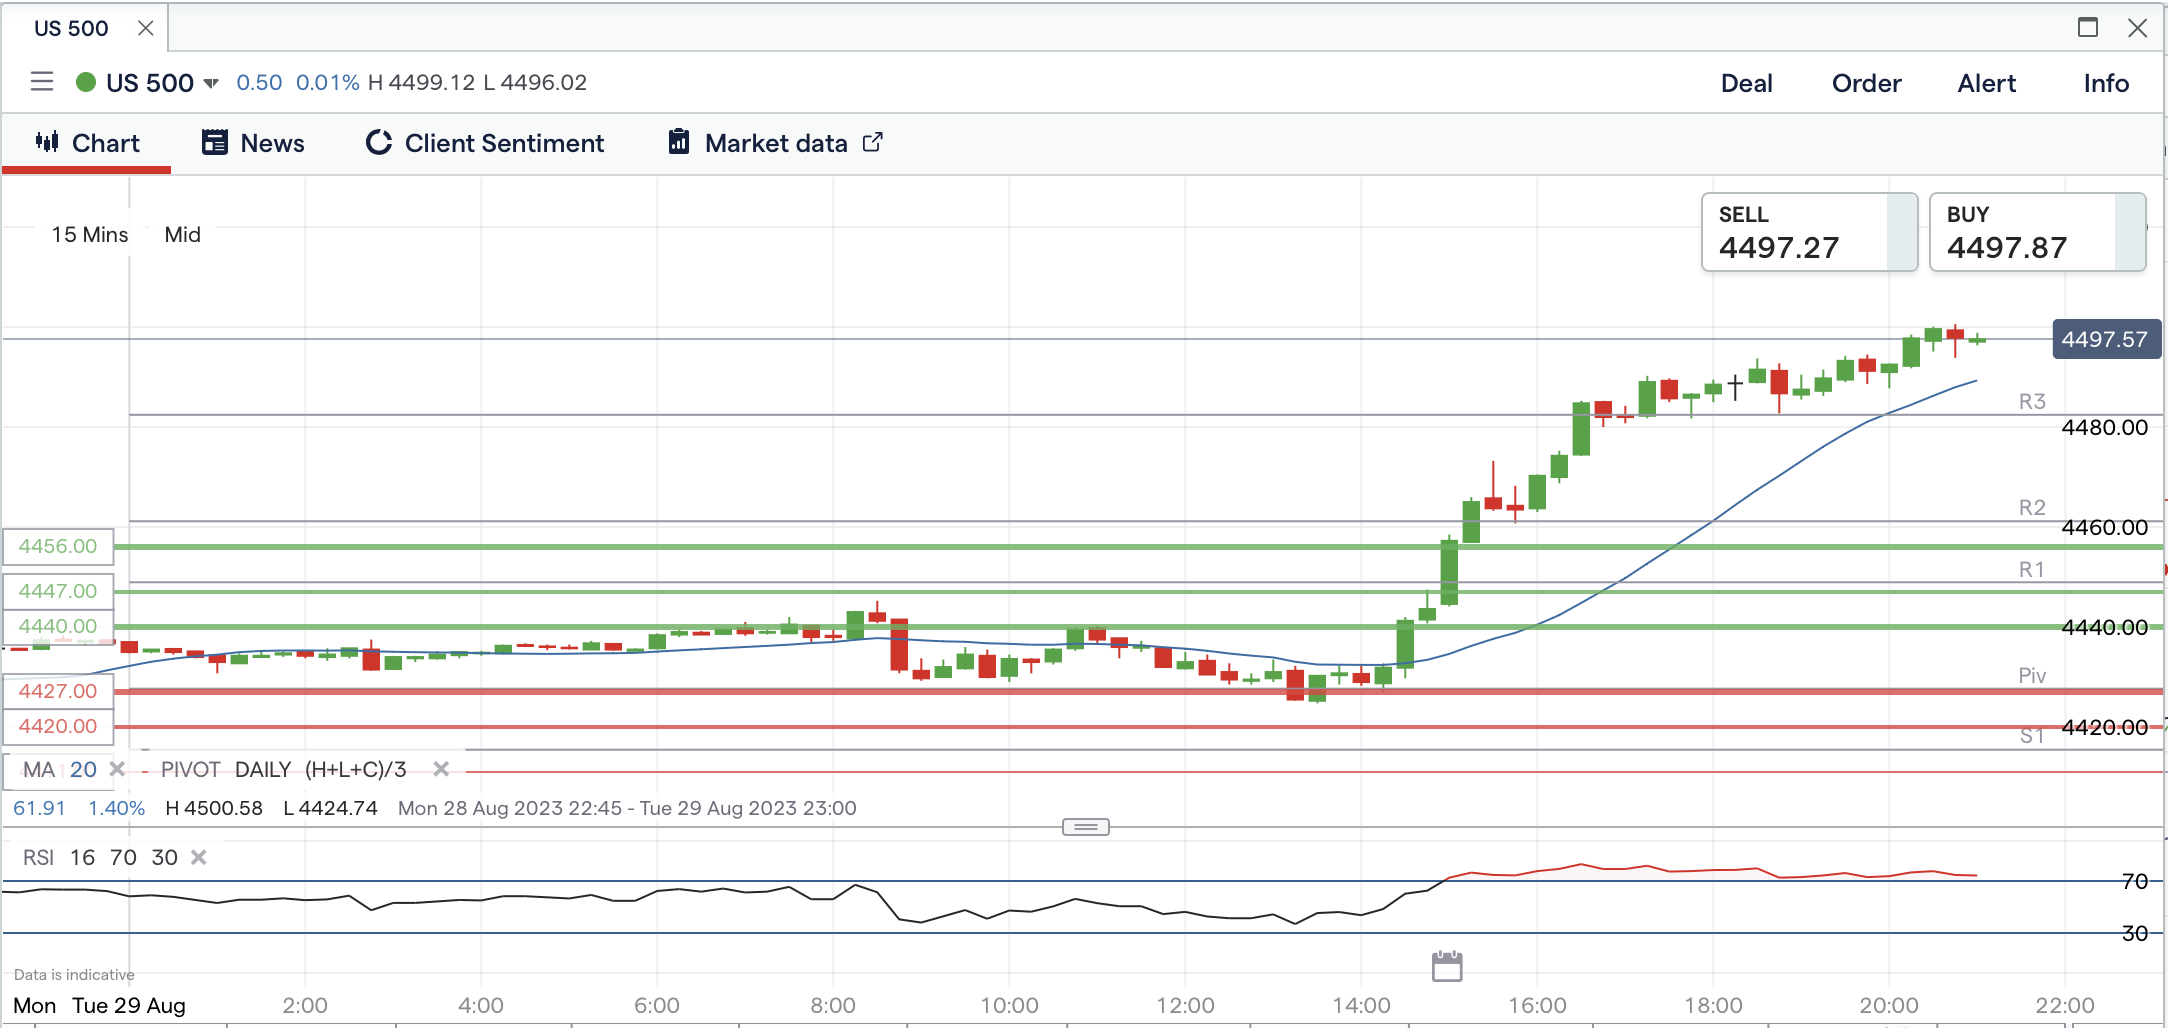Open the RSI indicator label settings
2168x1028 pixels.
(38, 857)
